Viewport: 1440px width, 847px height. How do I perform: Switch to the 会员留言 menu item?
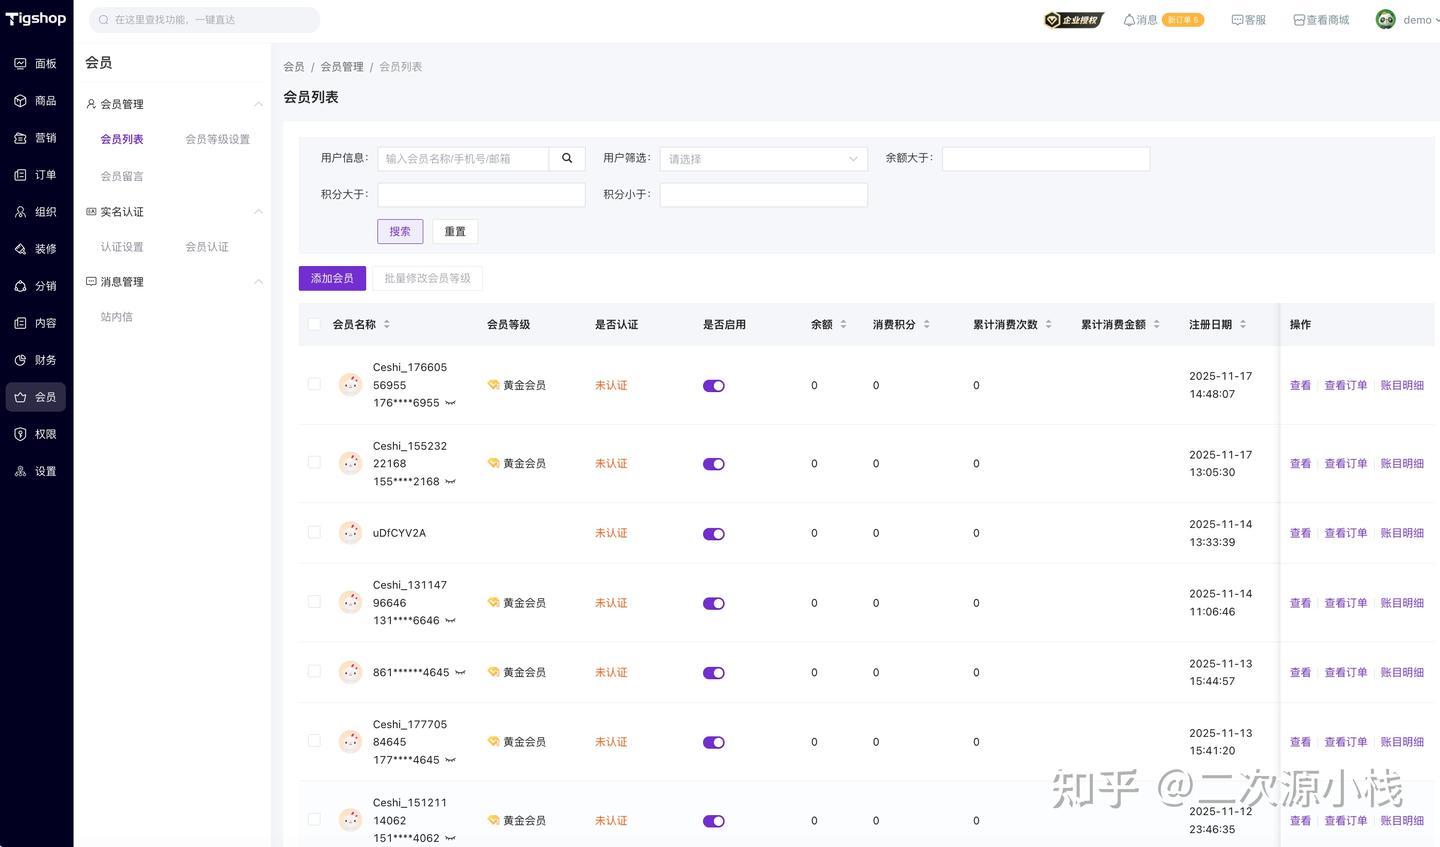click(x=120, y=175)
